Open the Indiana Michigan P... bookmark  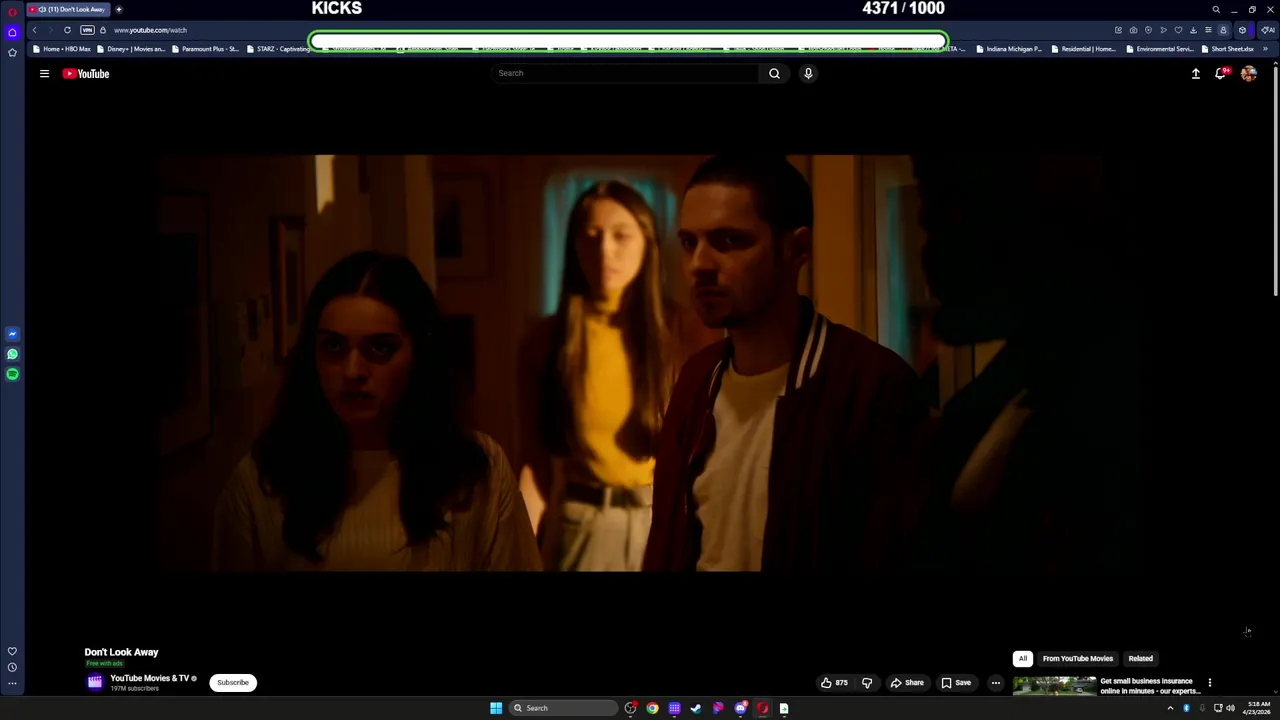tap(1008, 49)
